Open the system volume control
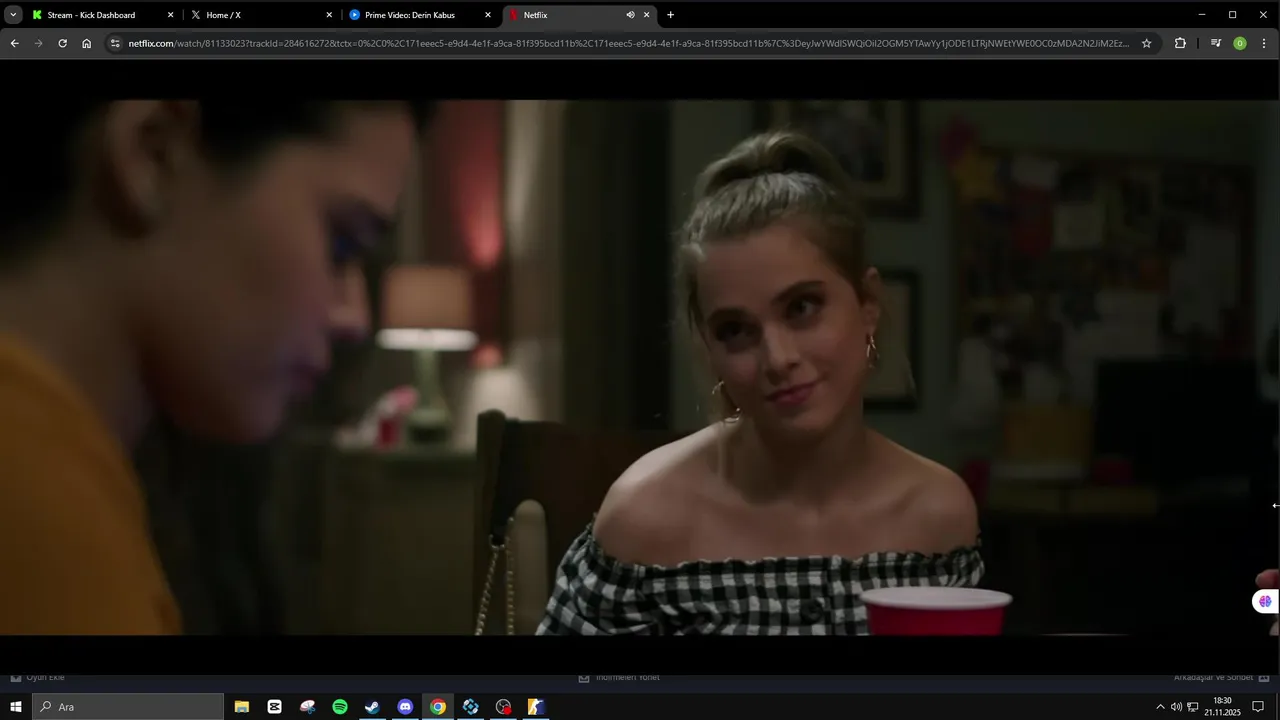This screenshot has width=1280, height=720. pos(1176,707)
